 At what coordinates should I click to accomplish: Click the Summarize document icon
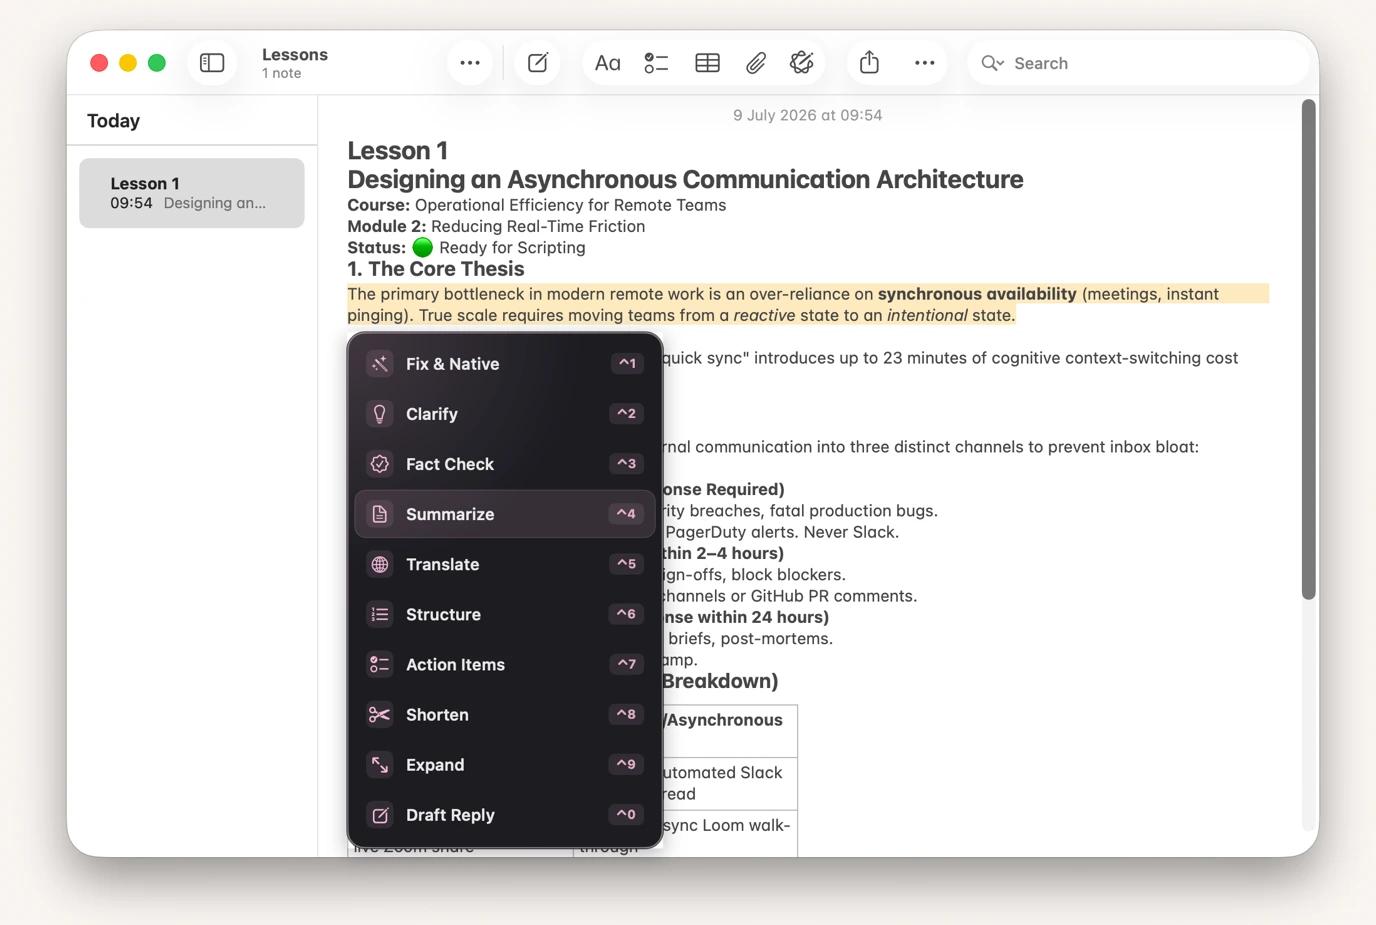click(380, 514)
